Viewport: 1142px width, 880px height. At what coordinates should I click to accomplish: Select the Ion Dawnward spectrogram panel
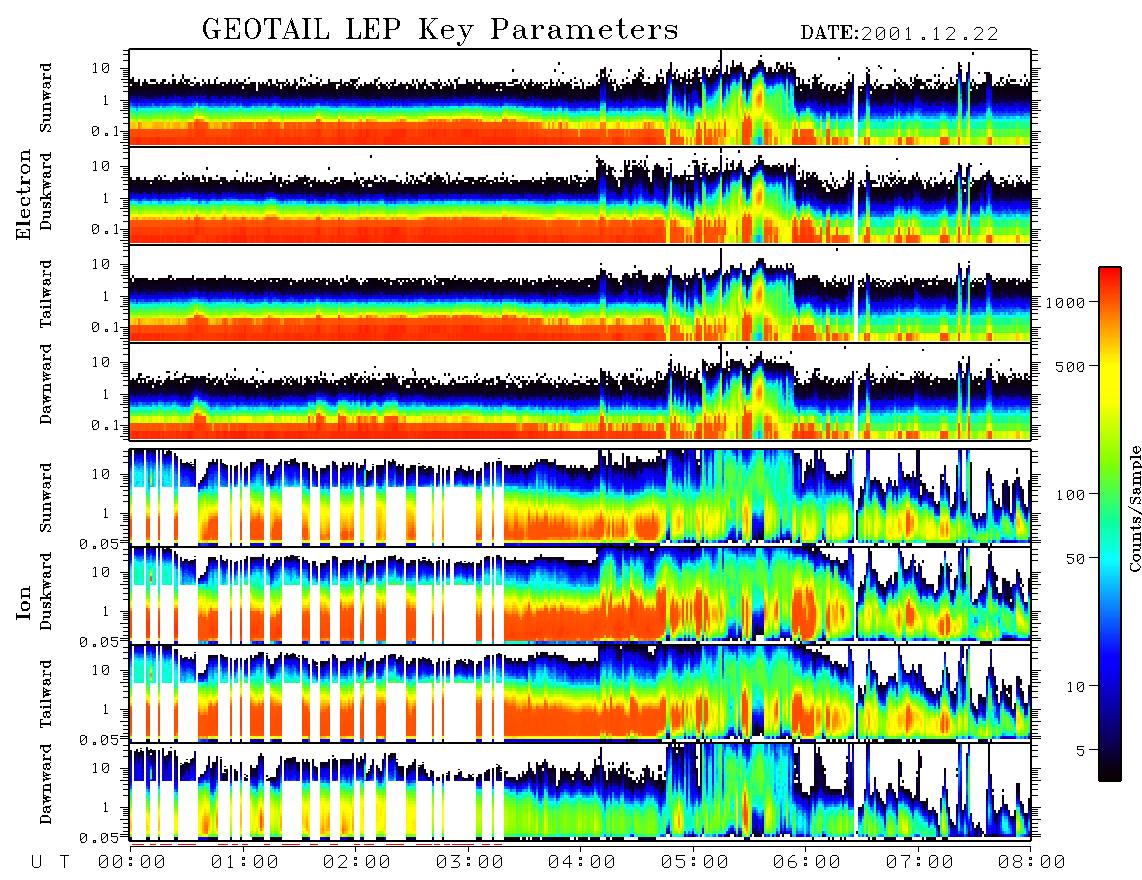580,790
